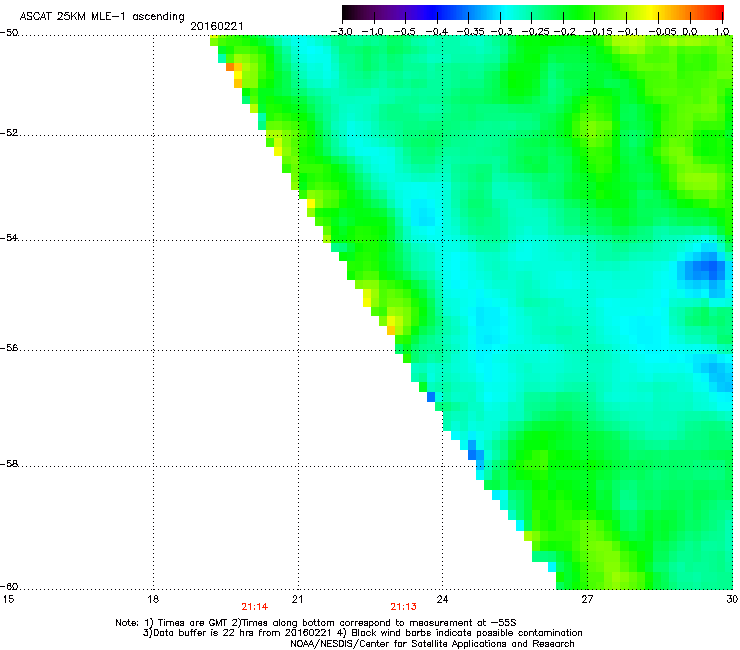The width and height of the screenshot is (740, 650).
Task: Click colorbar tick label 1.0
Action: coord(722,32)
